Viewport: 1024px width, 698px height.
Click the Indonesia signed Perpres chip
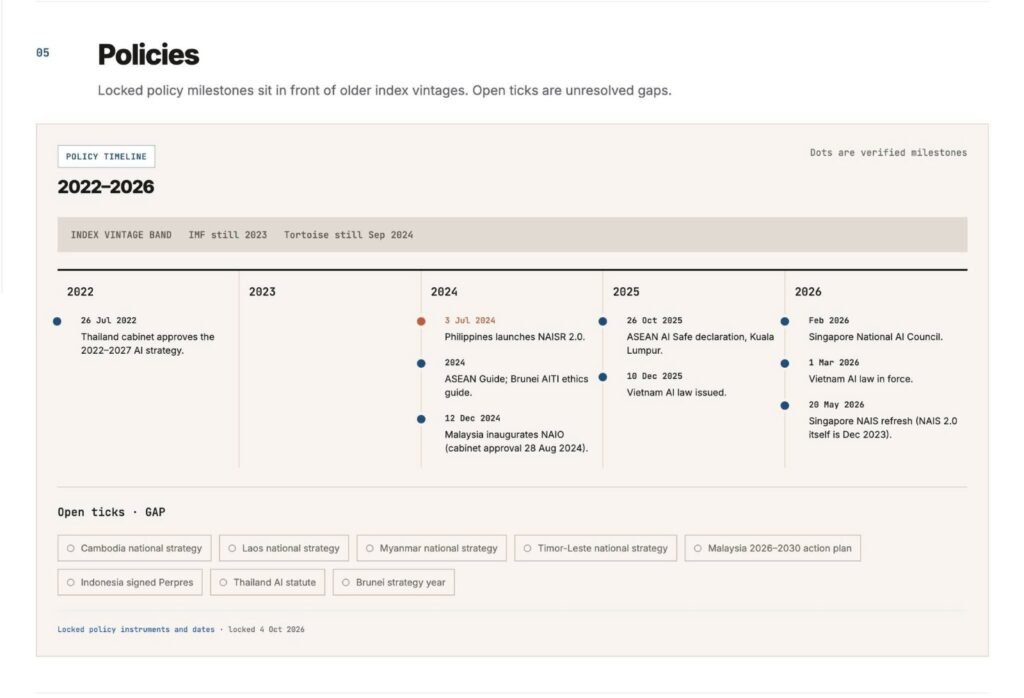(x=130, y=582)
